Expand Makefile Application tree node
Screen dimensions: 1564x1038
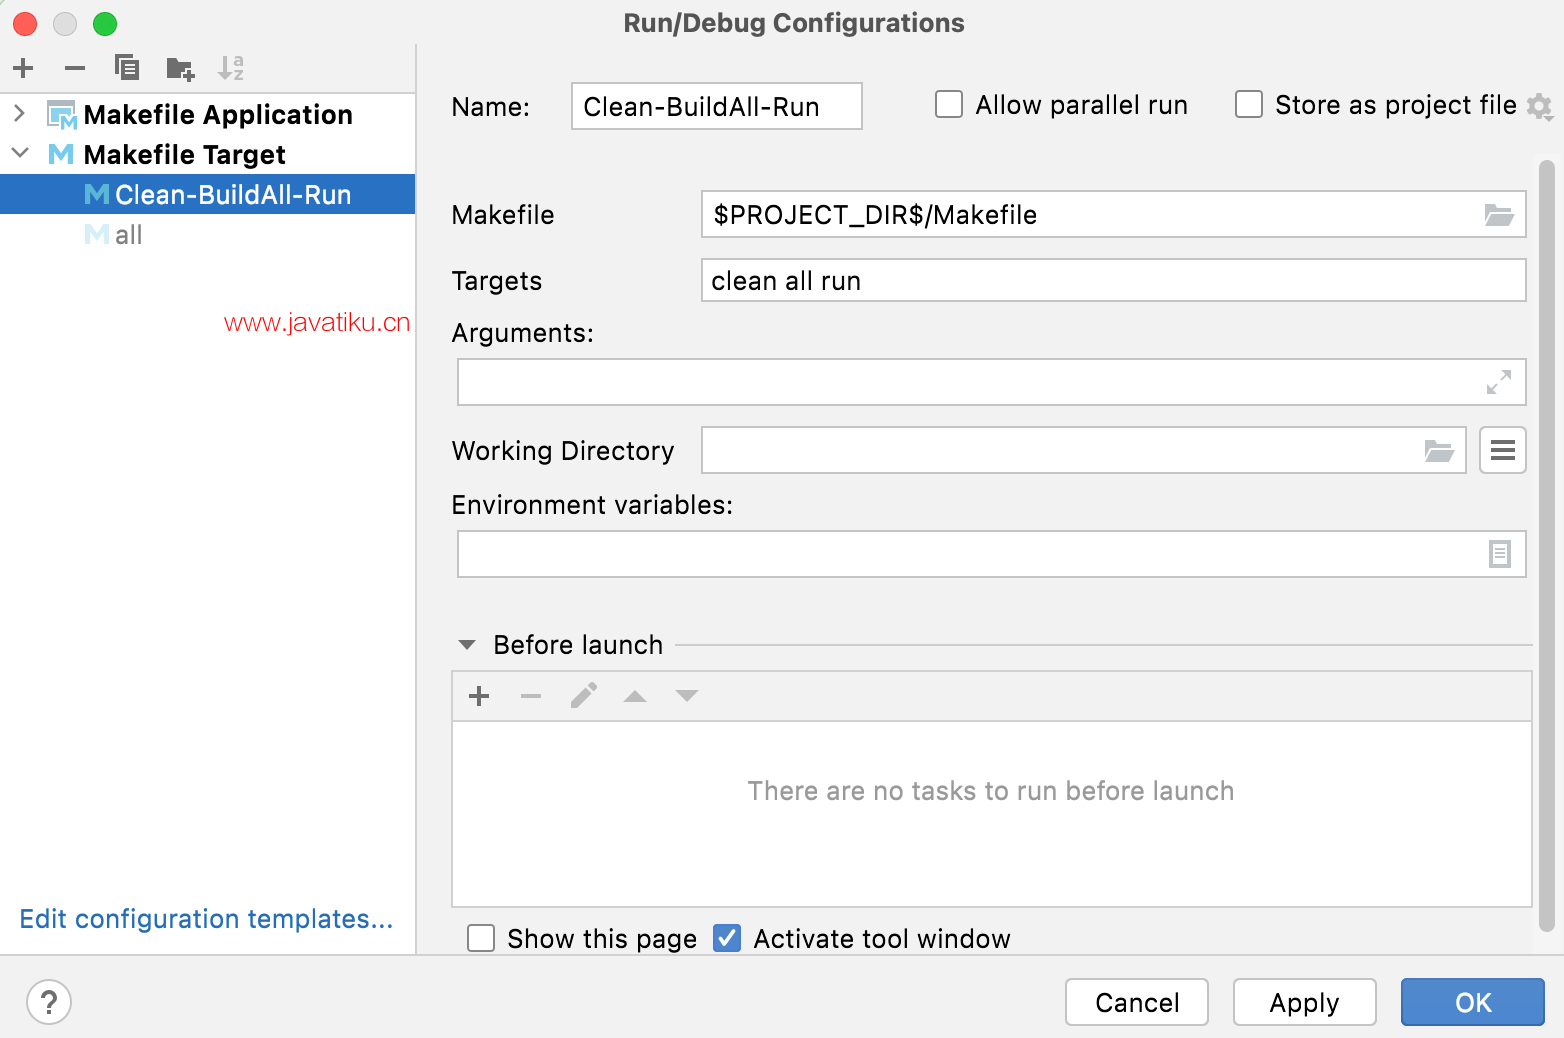[19, 113]
